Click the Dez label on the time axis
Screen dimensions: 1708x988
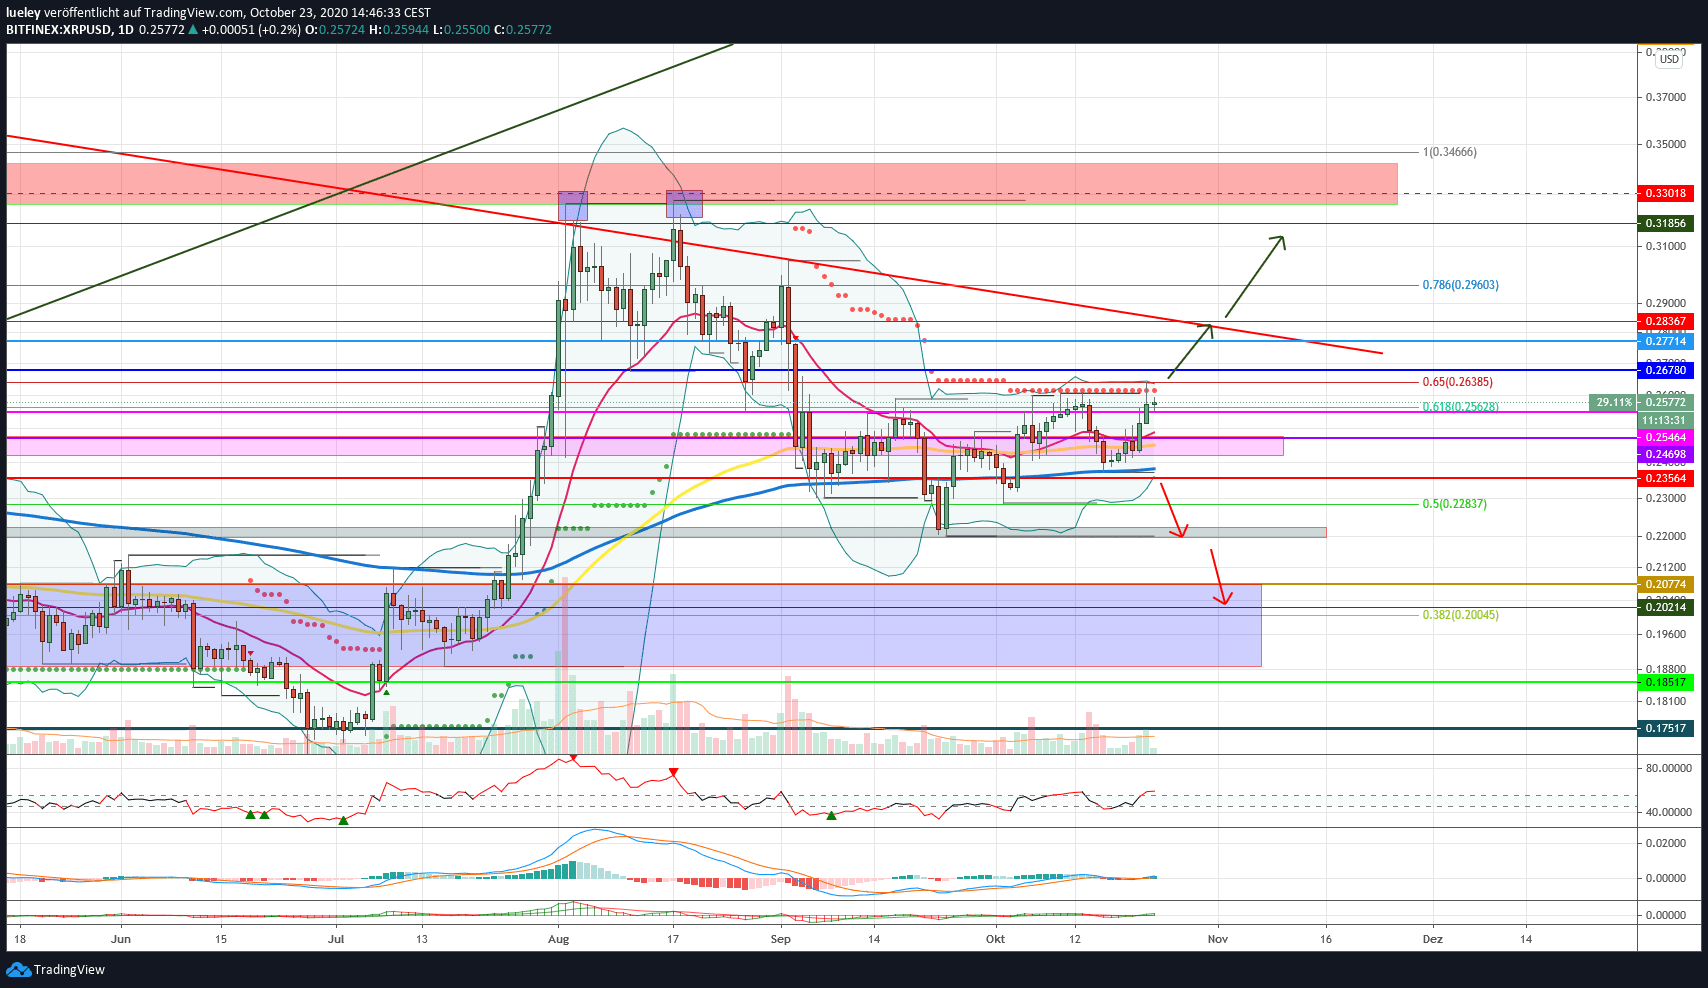1433,939
